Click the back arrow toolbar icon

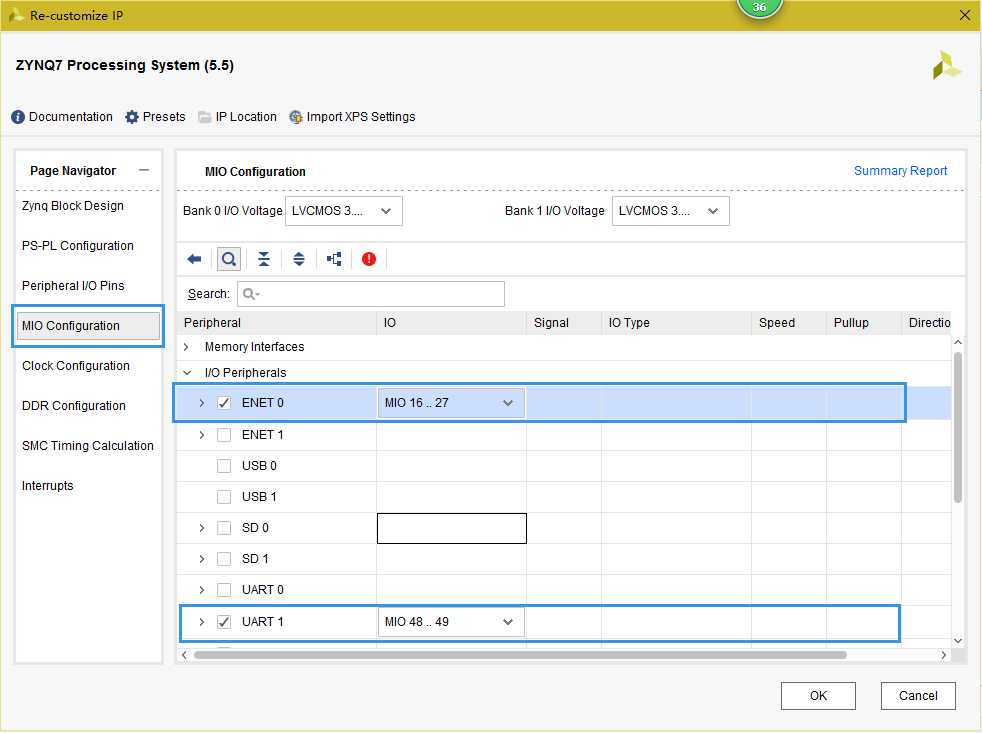[194, 259]
